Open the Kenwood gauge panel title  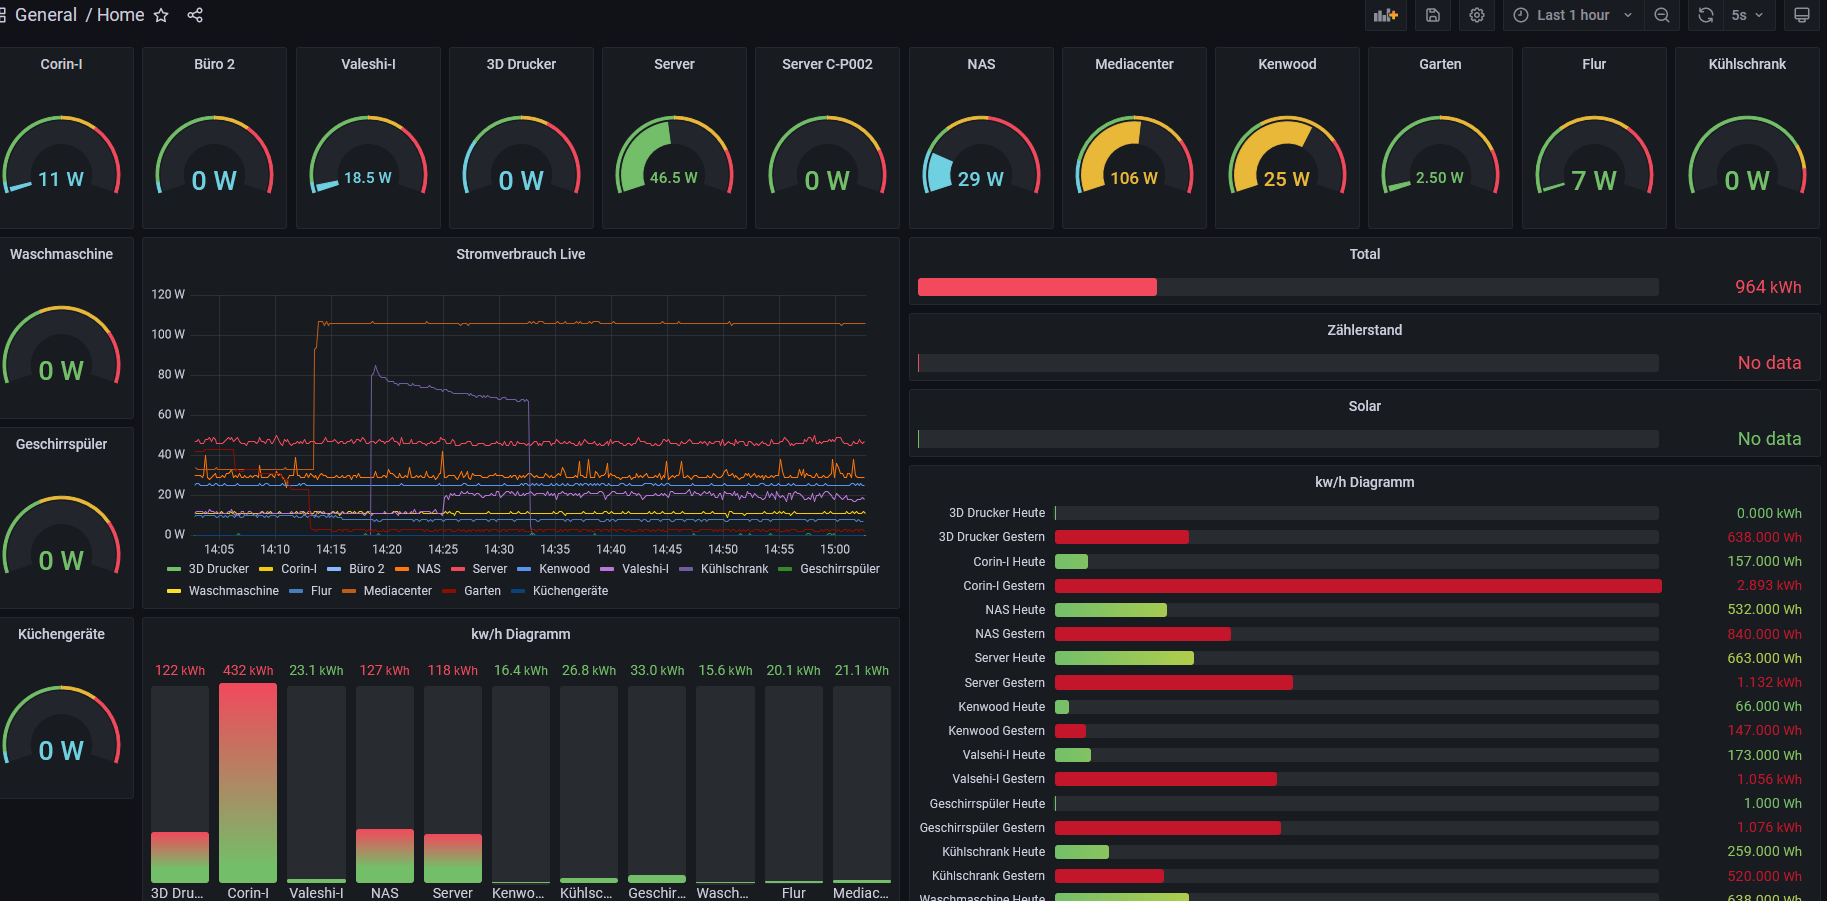[x=1287, y=64]
